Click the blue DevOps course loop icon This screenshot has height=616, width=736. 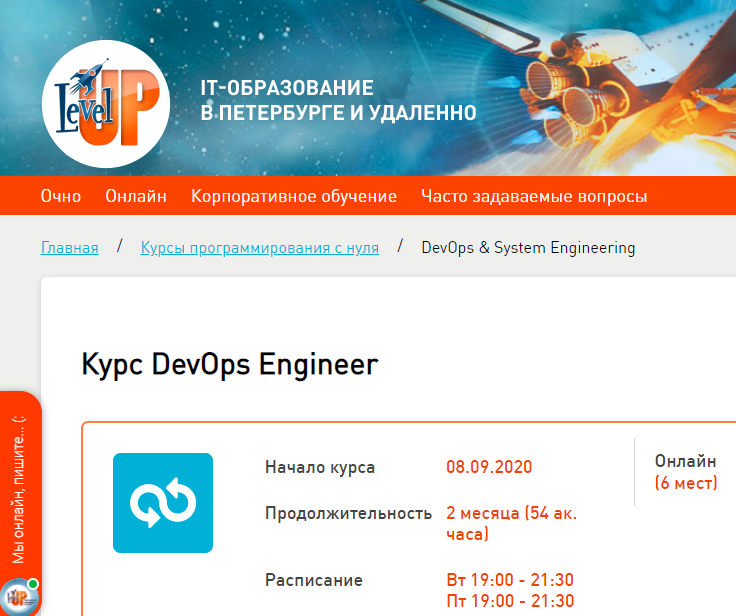[163, 503]
